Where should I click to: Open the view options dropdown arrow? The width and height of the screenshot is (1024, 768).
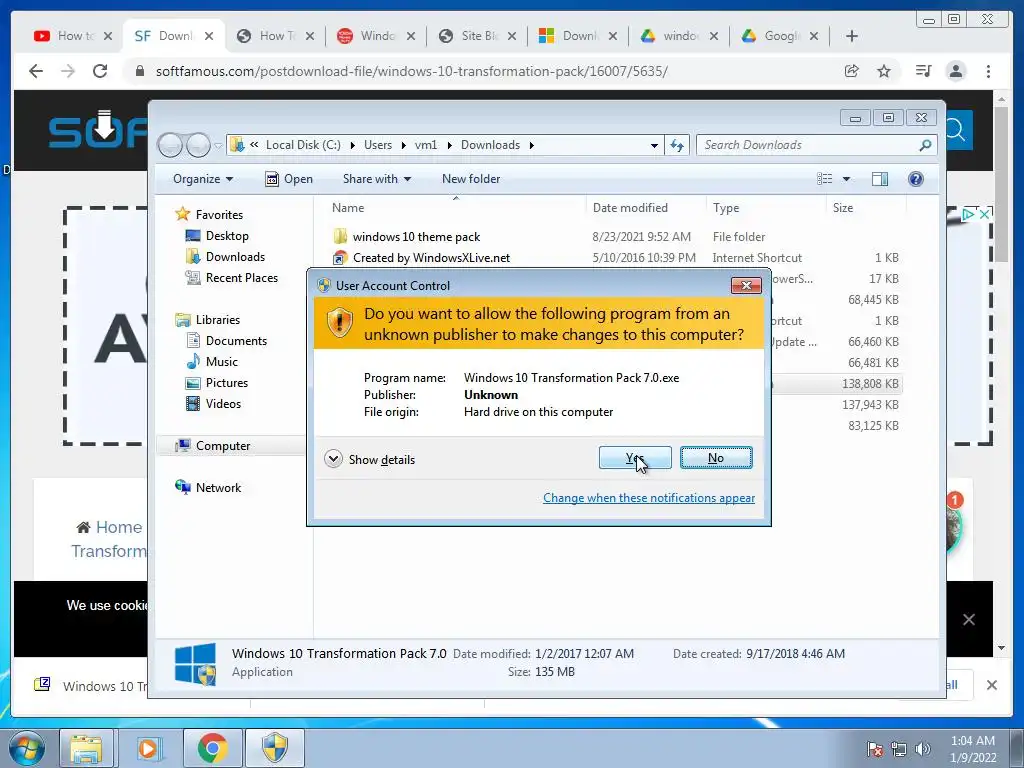846,179
